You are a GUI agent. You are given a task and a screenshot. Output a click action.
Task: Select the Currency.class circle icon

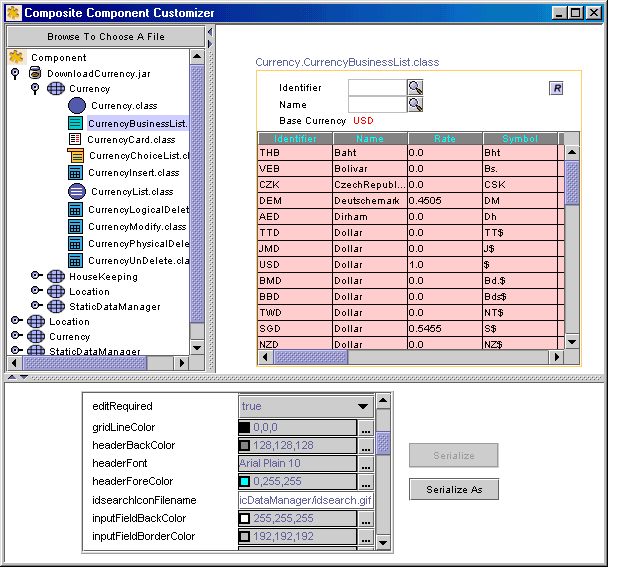click(77, 105)
